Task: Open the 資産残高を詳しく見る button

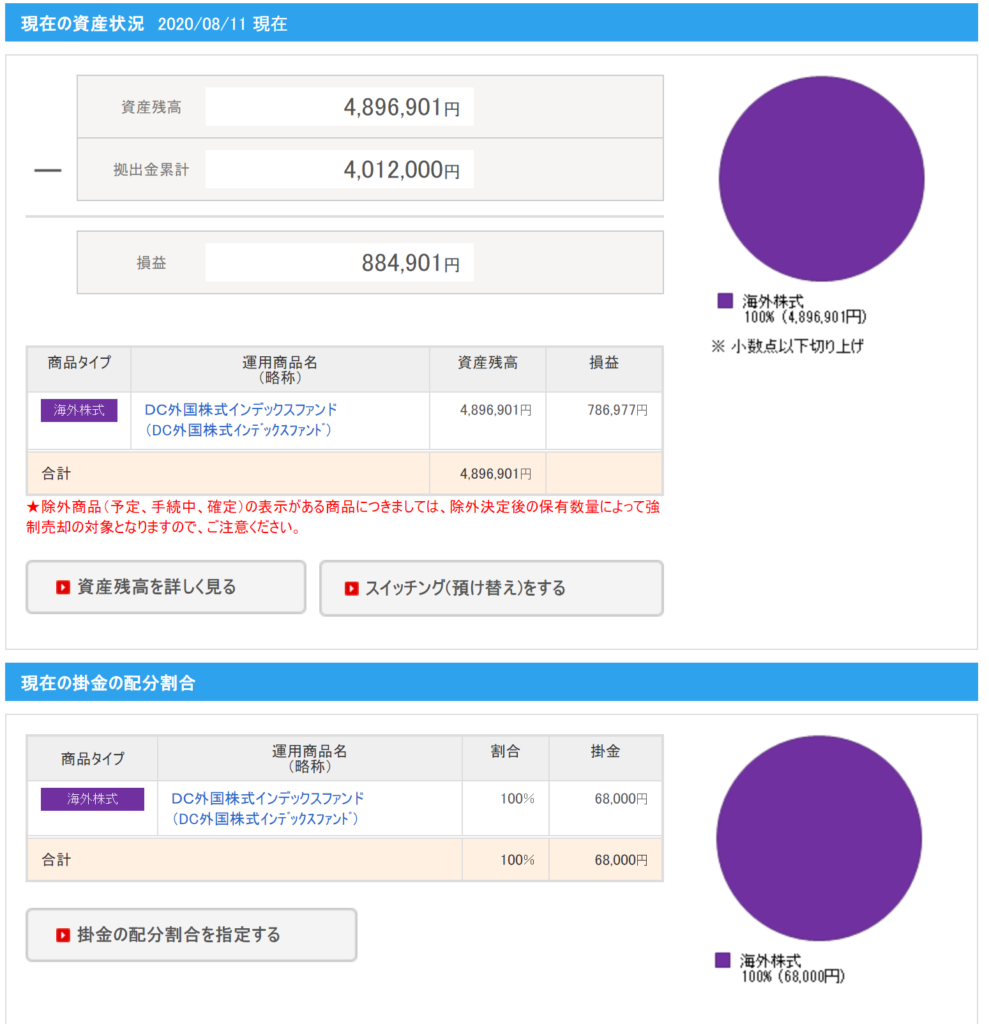Action: point(165,587)
